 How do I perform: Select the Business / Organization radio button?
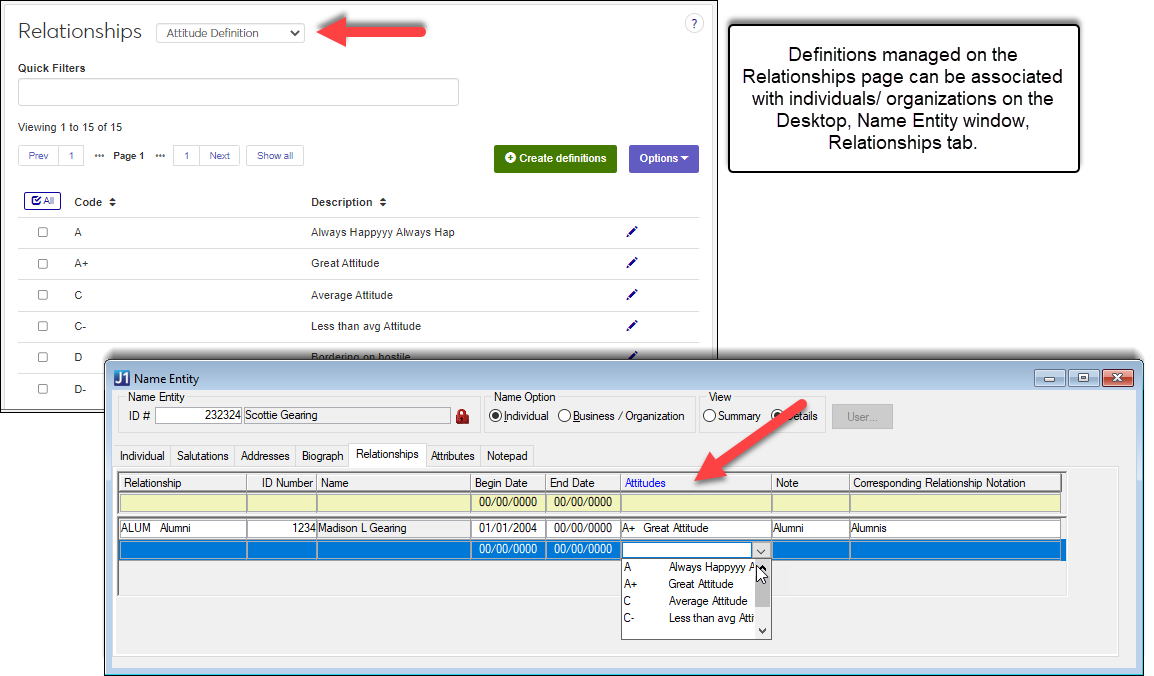pyautogui.click(x=565, y=416)
